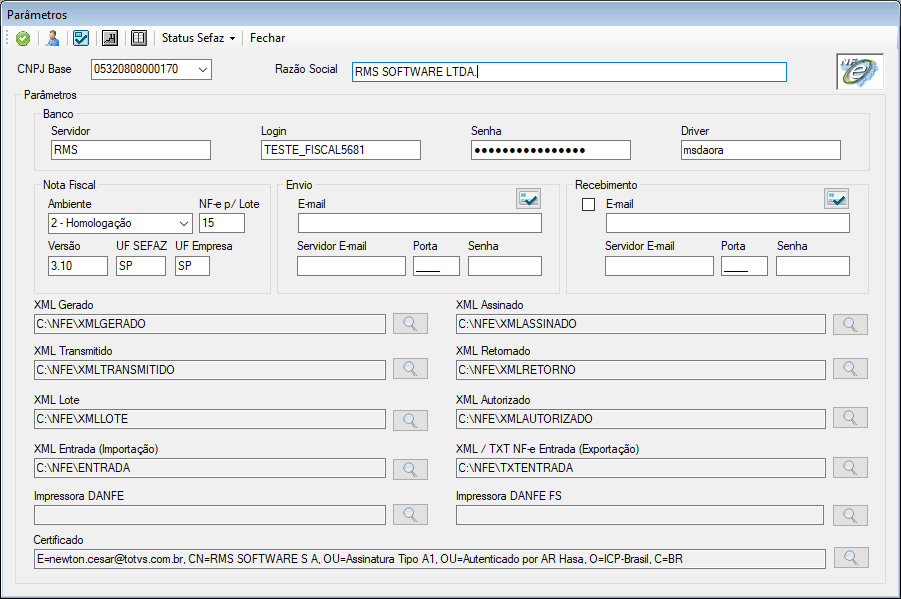Search for Impressora DANFE FS printer

[x=850, y=516]
